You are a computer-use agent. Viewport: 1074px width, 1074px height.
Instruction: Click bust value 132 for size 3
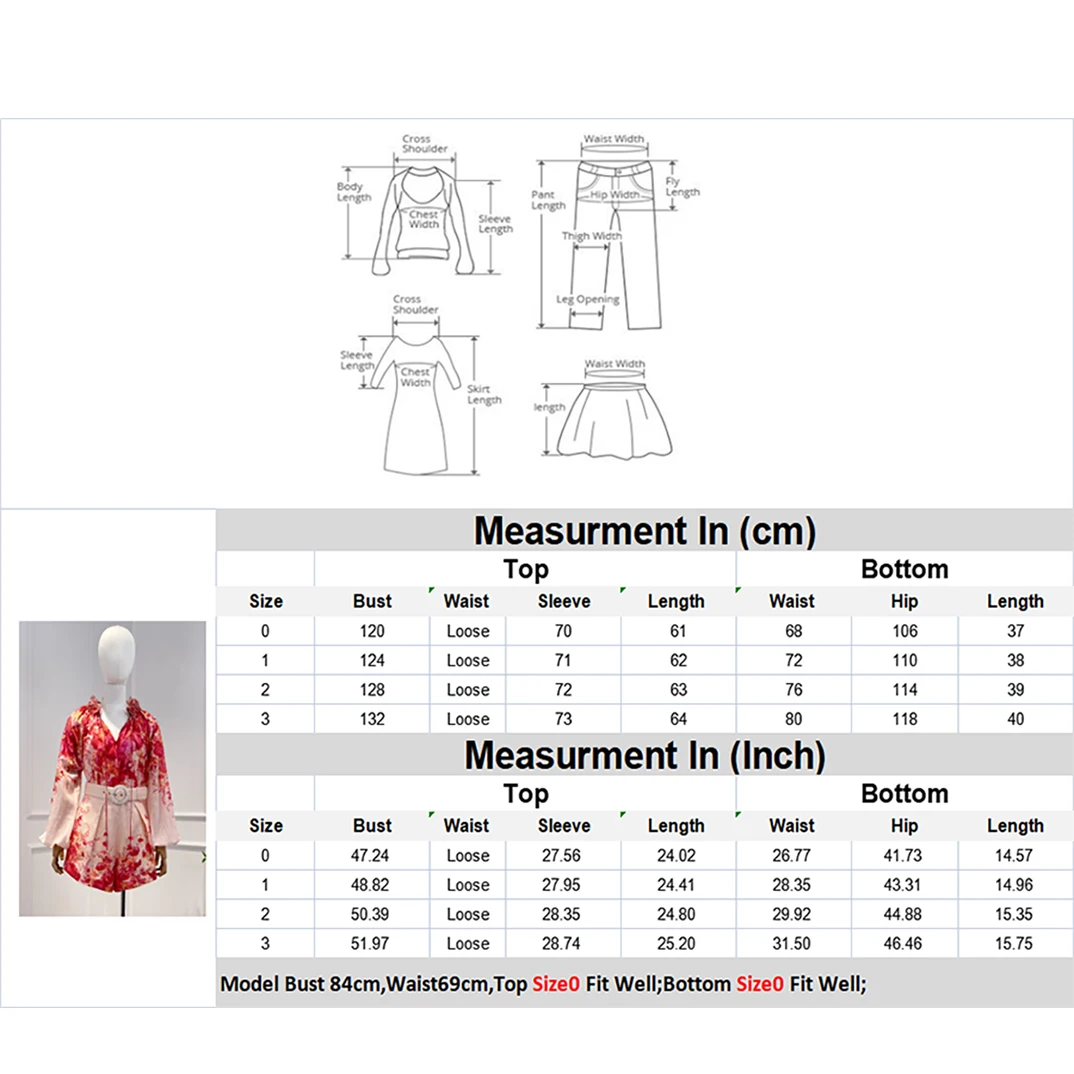tap(372, 719)
